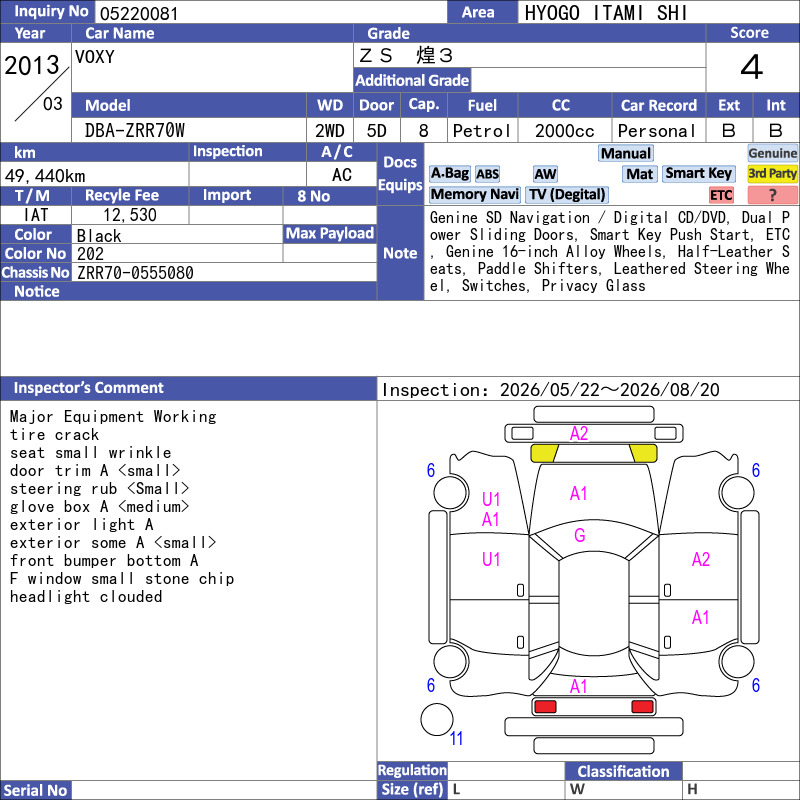Click the Manual docs badge
This screenshot has height=800, width=800.
click(x=626, y=154)
